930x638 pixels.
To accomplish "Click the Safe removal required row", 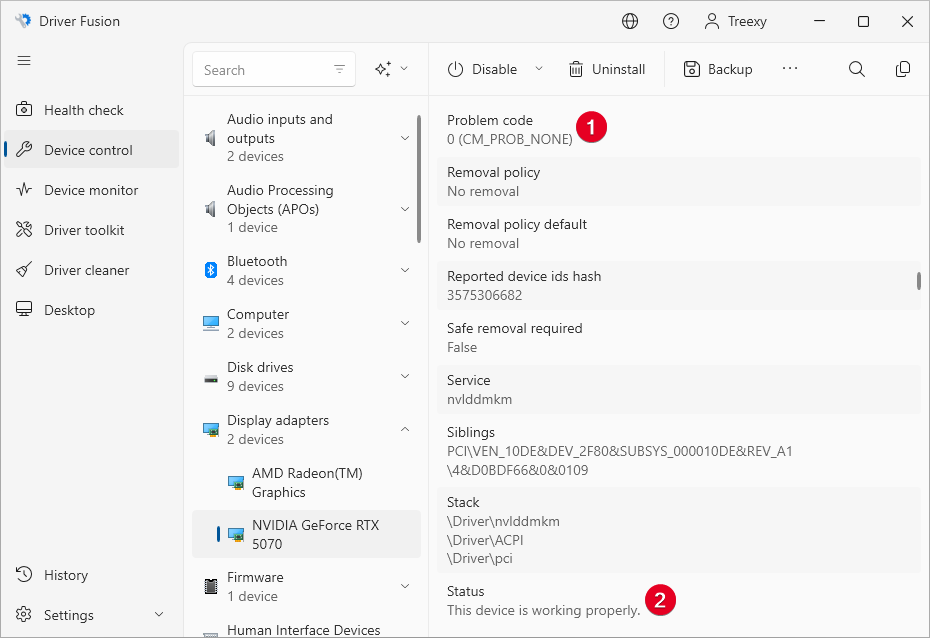I will click(x=679, y=338).
